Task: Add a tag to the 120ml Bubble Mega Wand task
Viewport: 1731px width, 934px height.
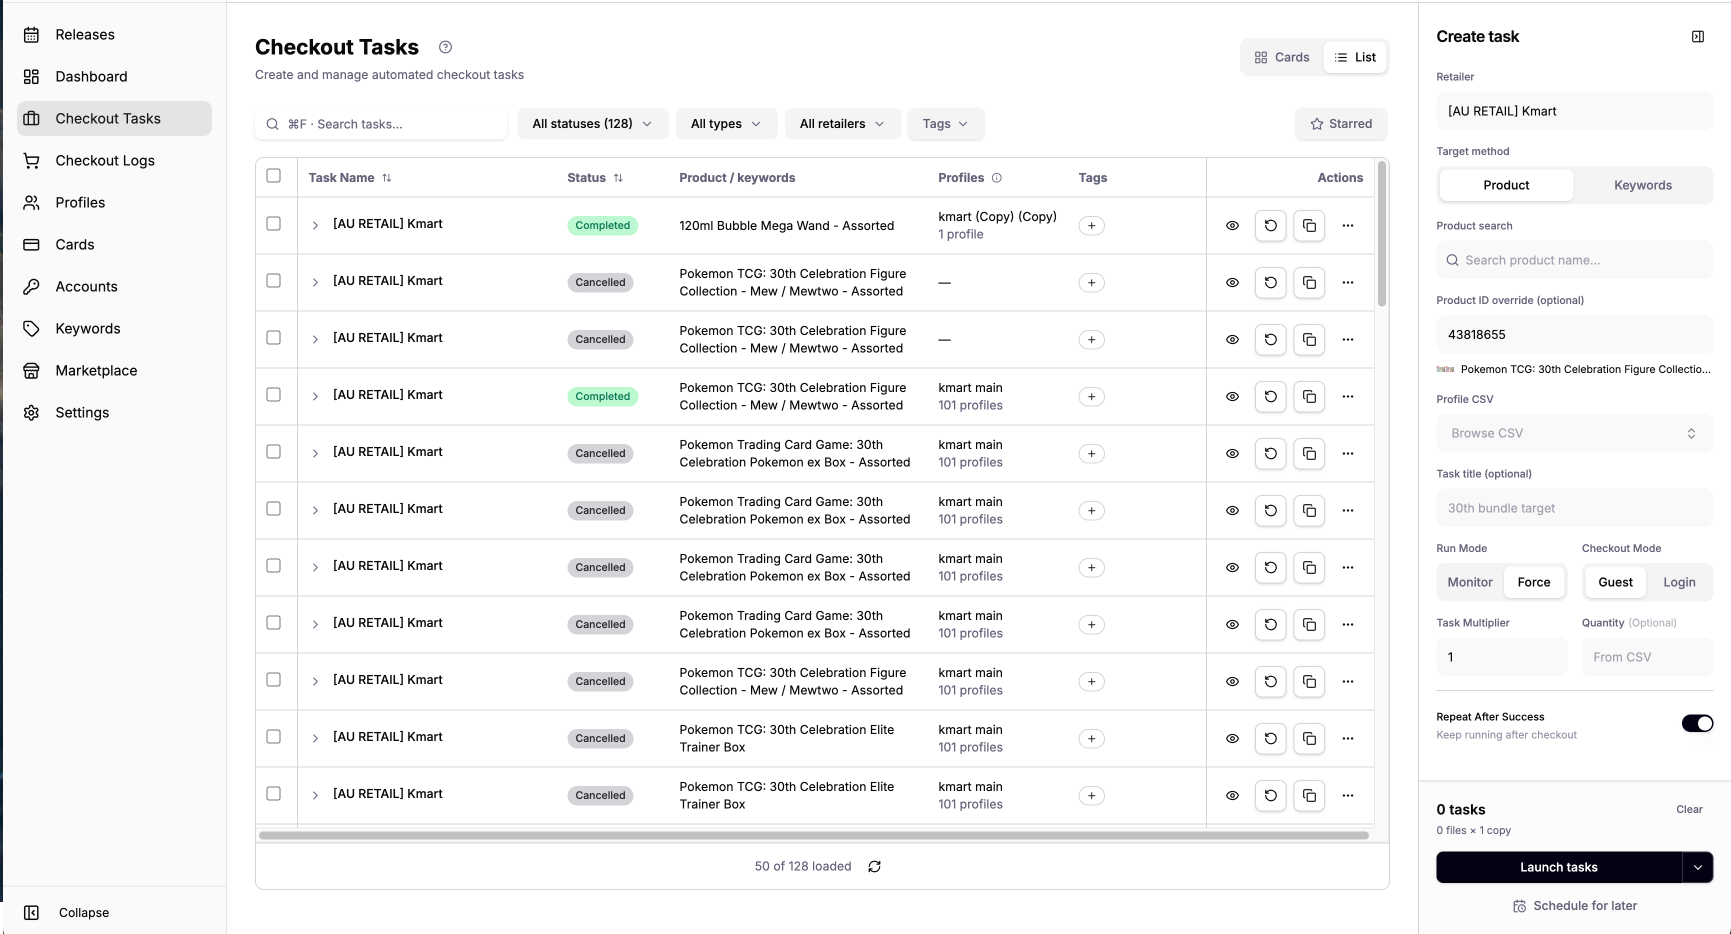Action: tap(1091, 226)
